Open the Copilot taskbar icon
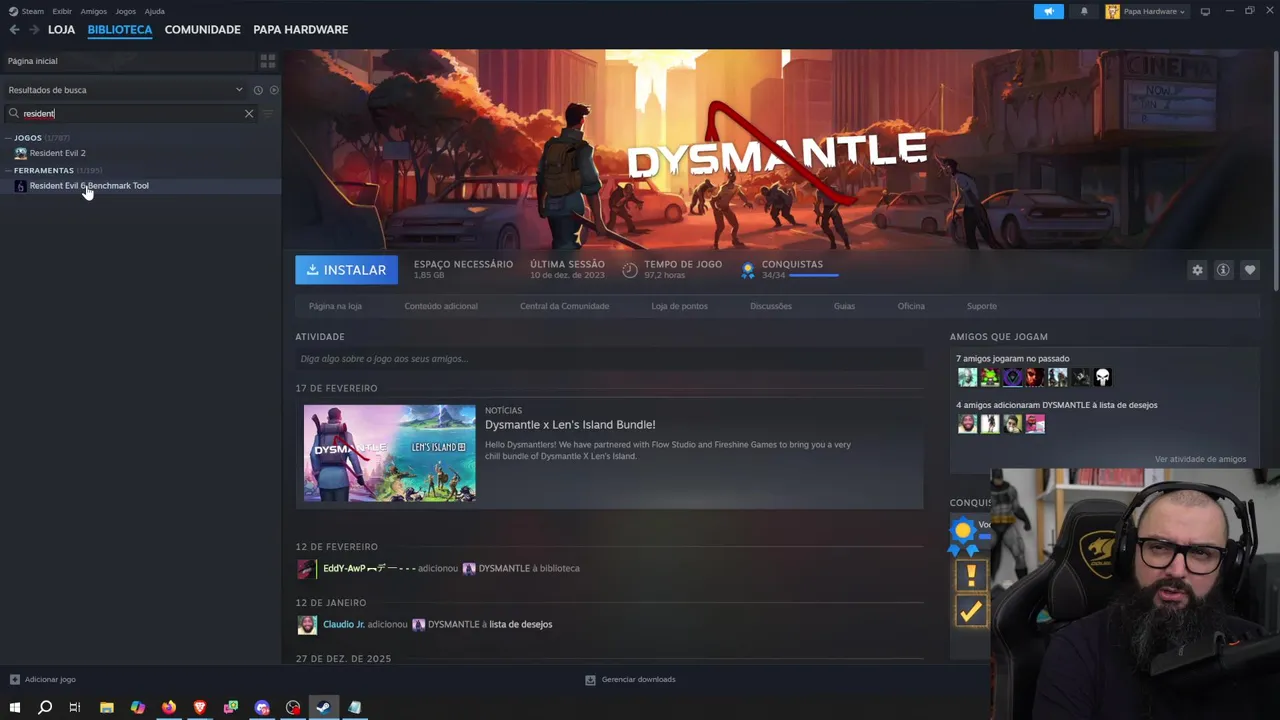This screenshot has width=1280, height=720. coord(138,707)
